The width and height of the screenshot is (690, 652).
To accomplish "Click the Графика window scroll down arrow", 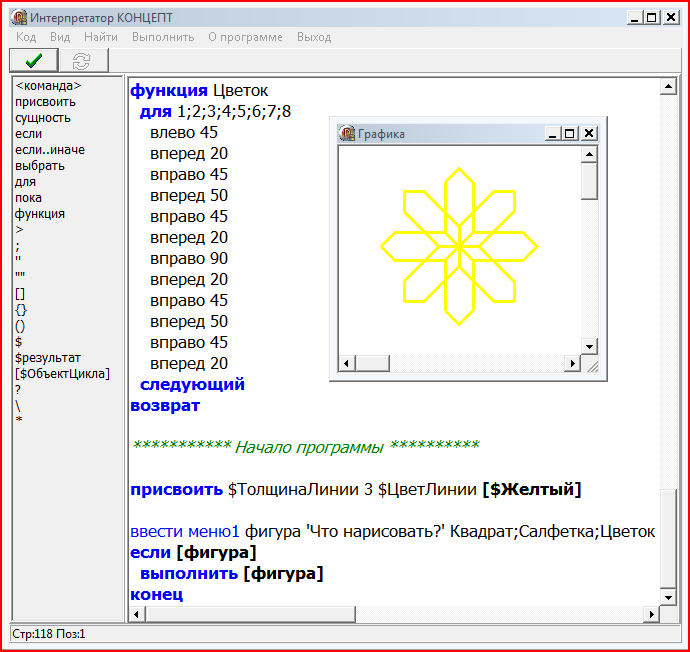I will 590,346.
